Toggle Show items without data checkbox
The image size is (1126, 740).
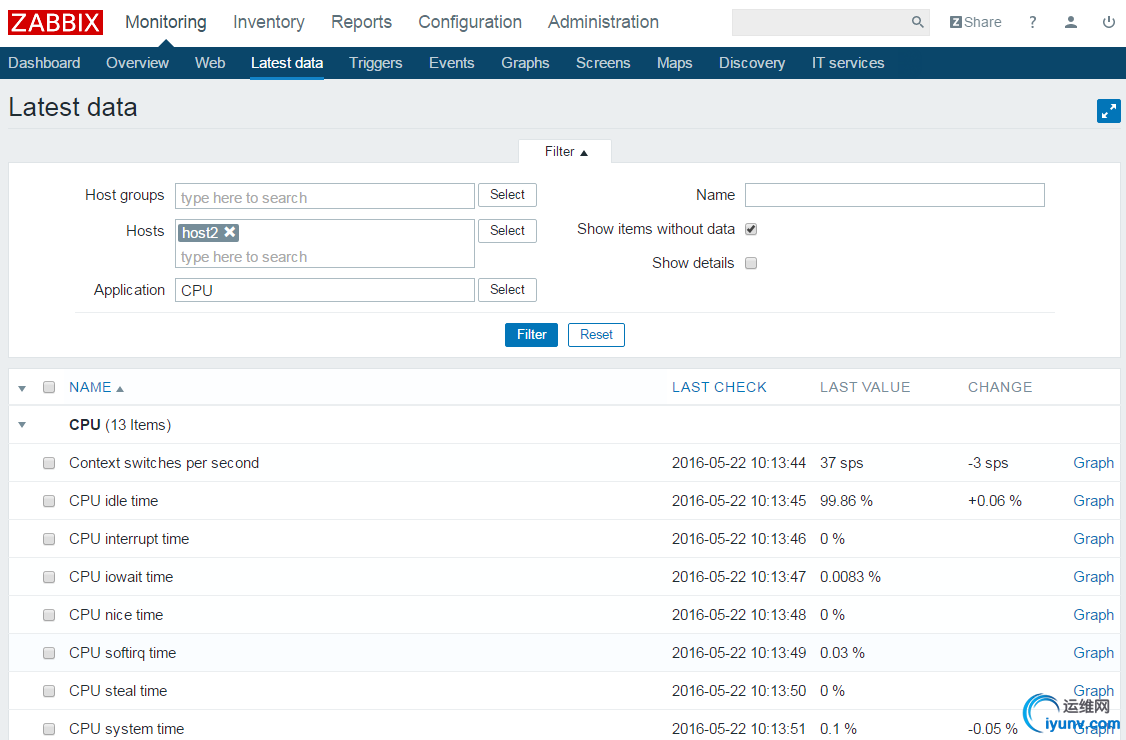(x=751, y=229)
